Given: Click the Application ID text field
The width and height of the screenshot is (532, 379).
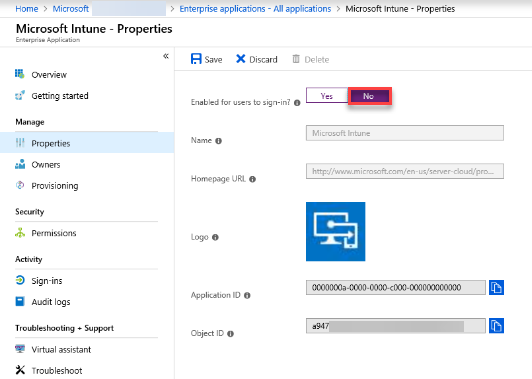Looking at the screenshot, I should coord(396,287).
